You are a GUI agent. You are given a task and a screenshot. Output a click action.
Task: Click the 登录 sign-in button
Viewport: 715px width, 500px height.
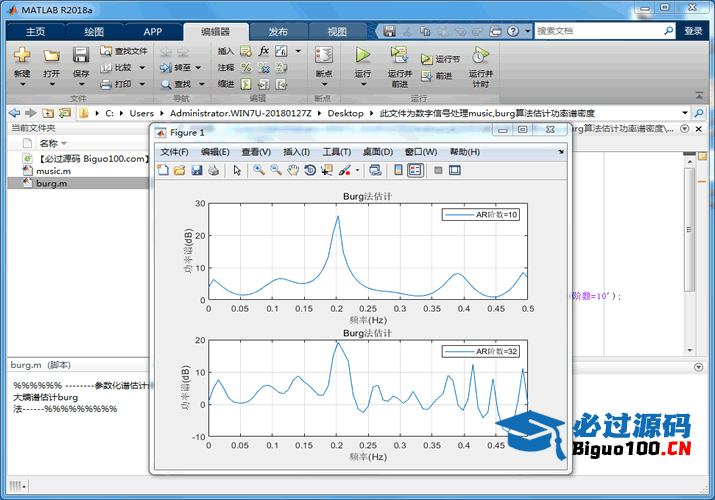(x=693, y=31)
